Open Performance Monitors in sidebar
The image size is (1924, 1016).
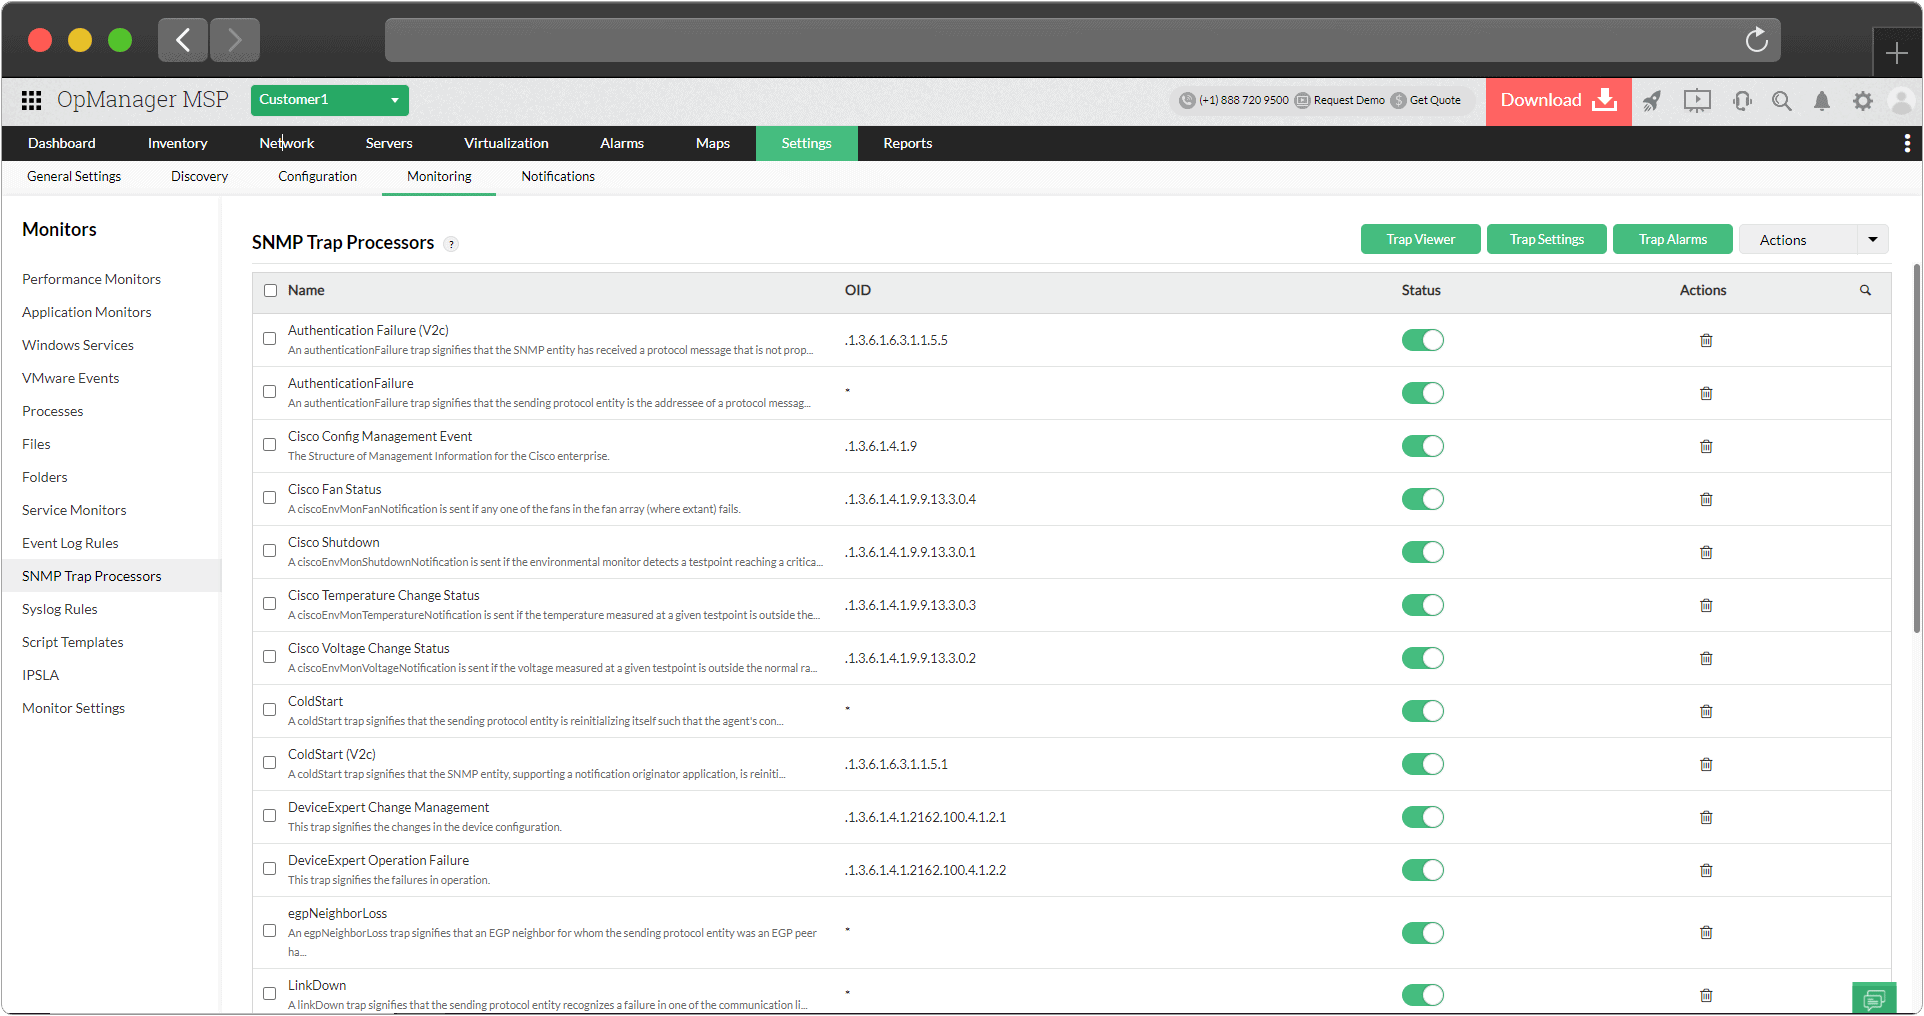(x=92, y=280)
